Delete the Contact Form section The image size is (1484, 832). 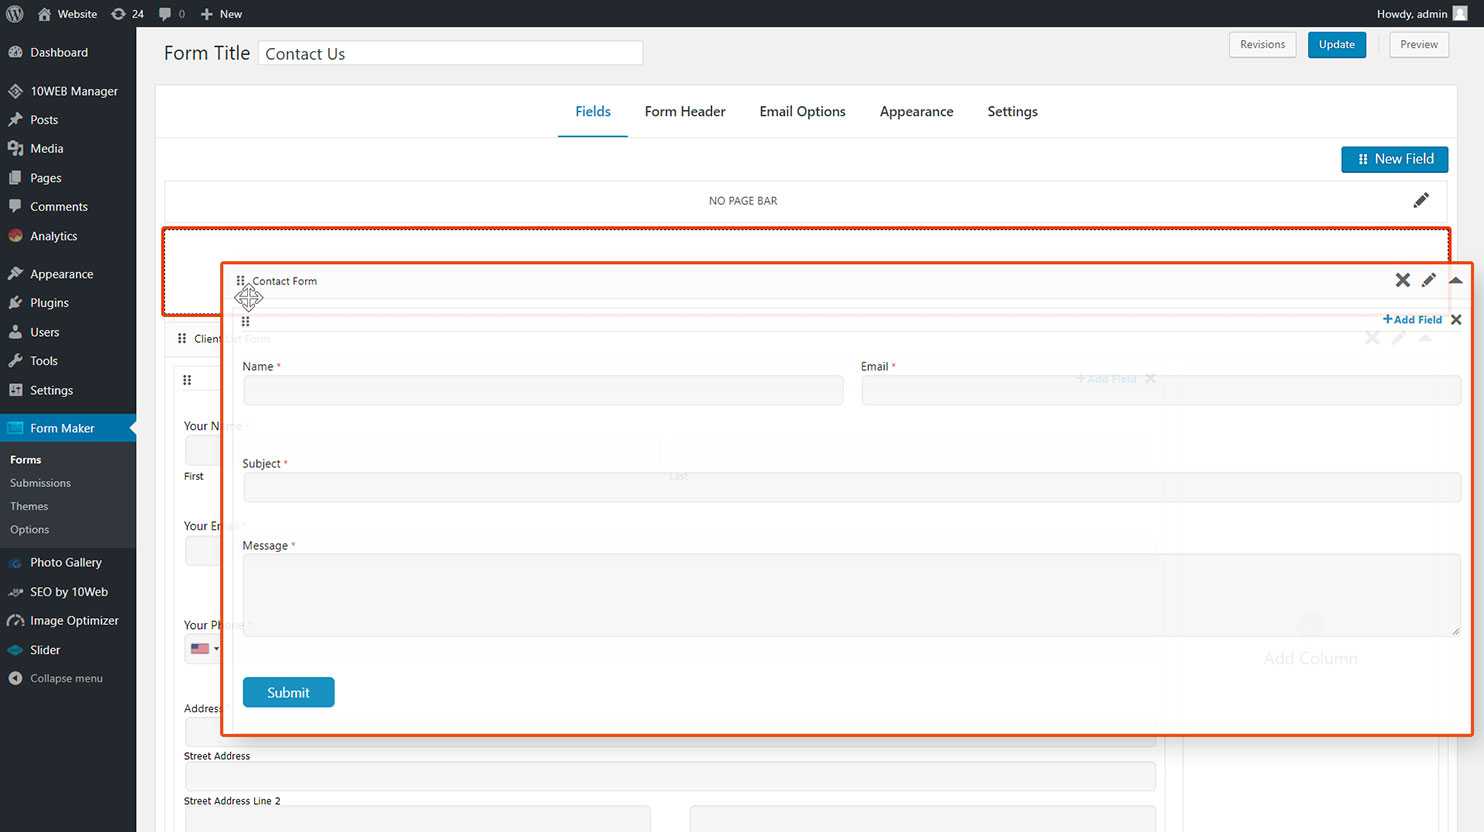coord(1403,280)
